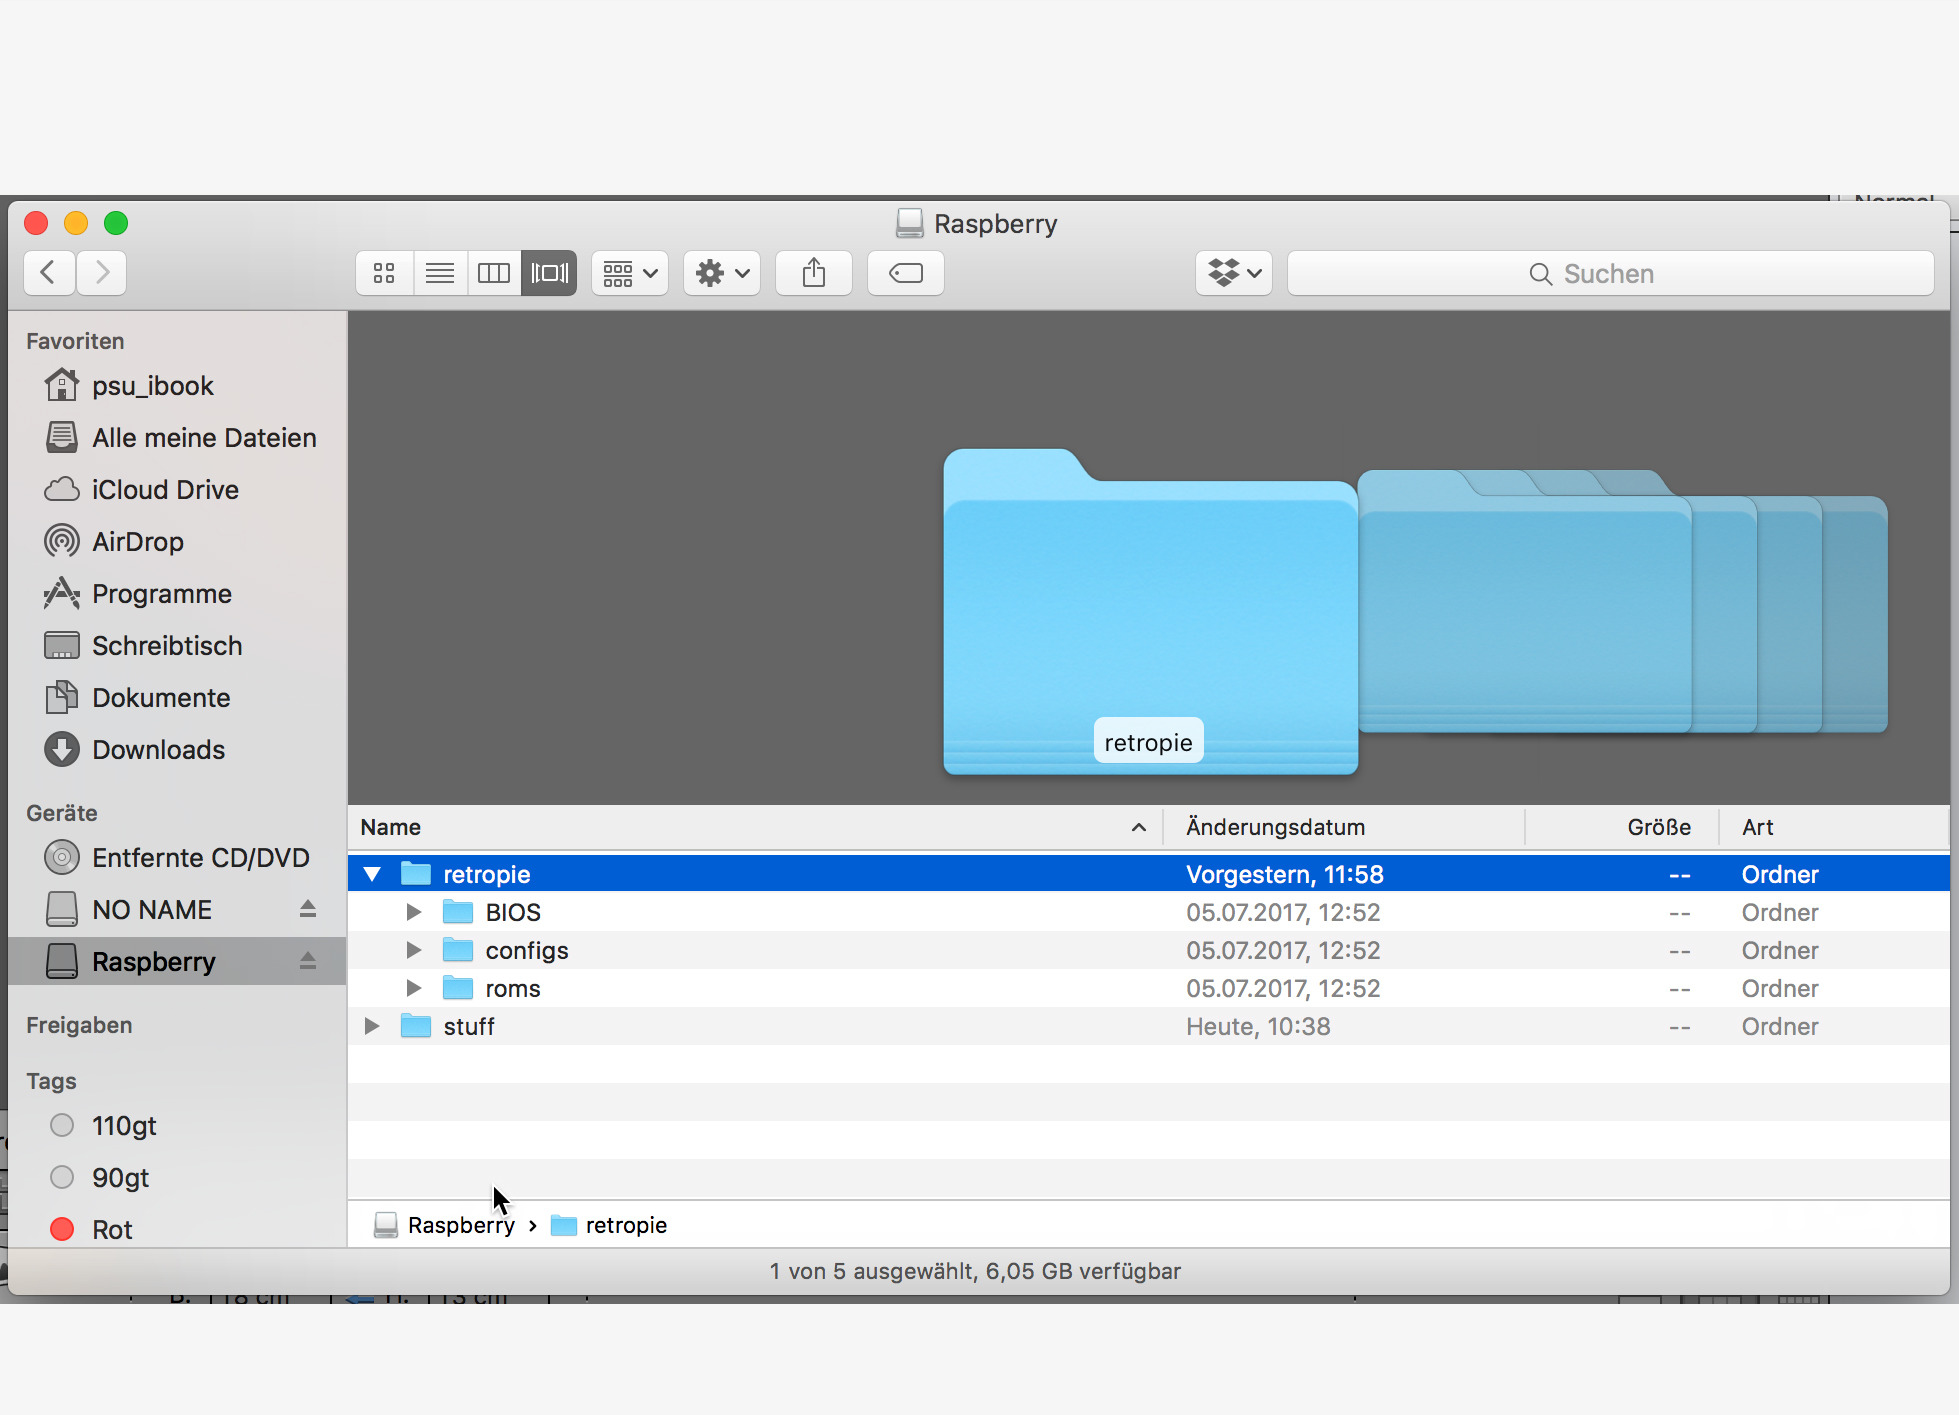Switch to column view mode

pos(494,273)
